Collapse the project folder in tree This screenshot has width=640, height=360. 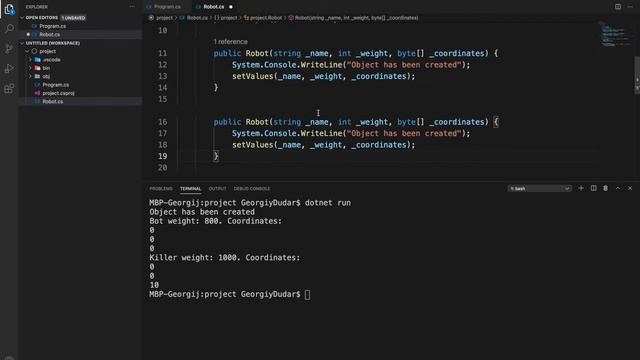(27, 51)
